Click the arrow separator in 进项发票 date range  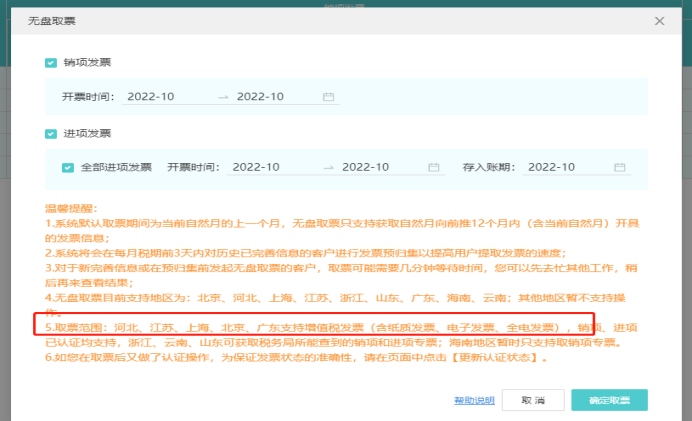coord(327,167)
